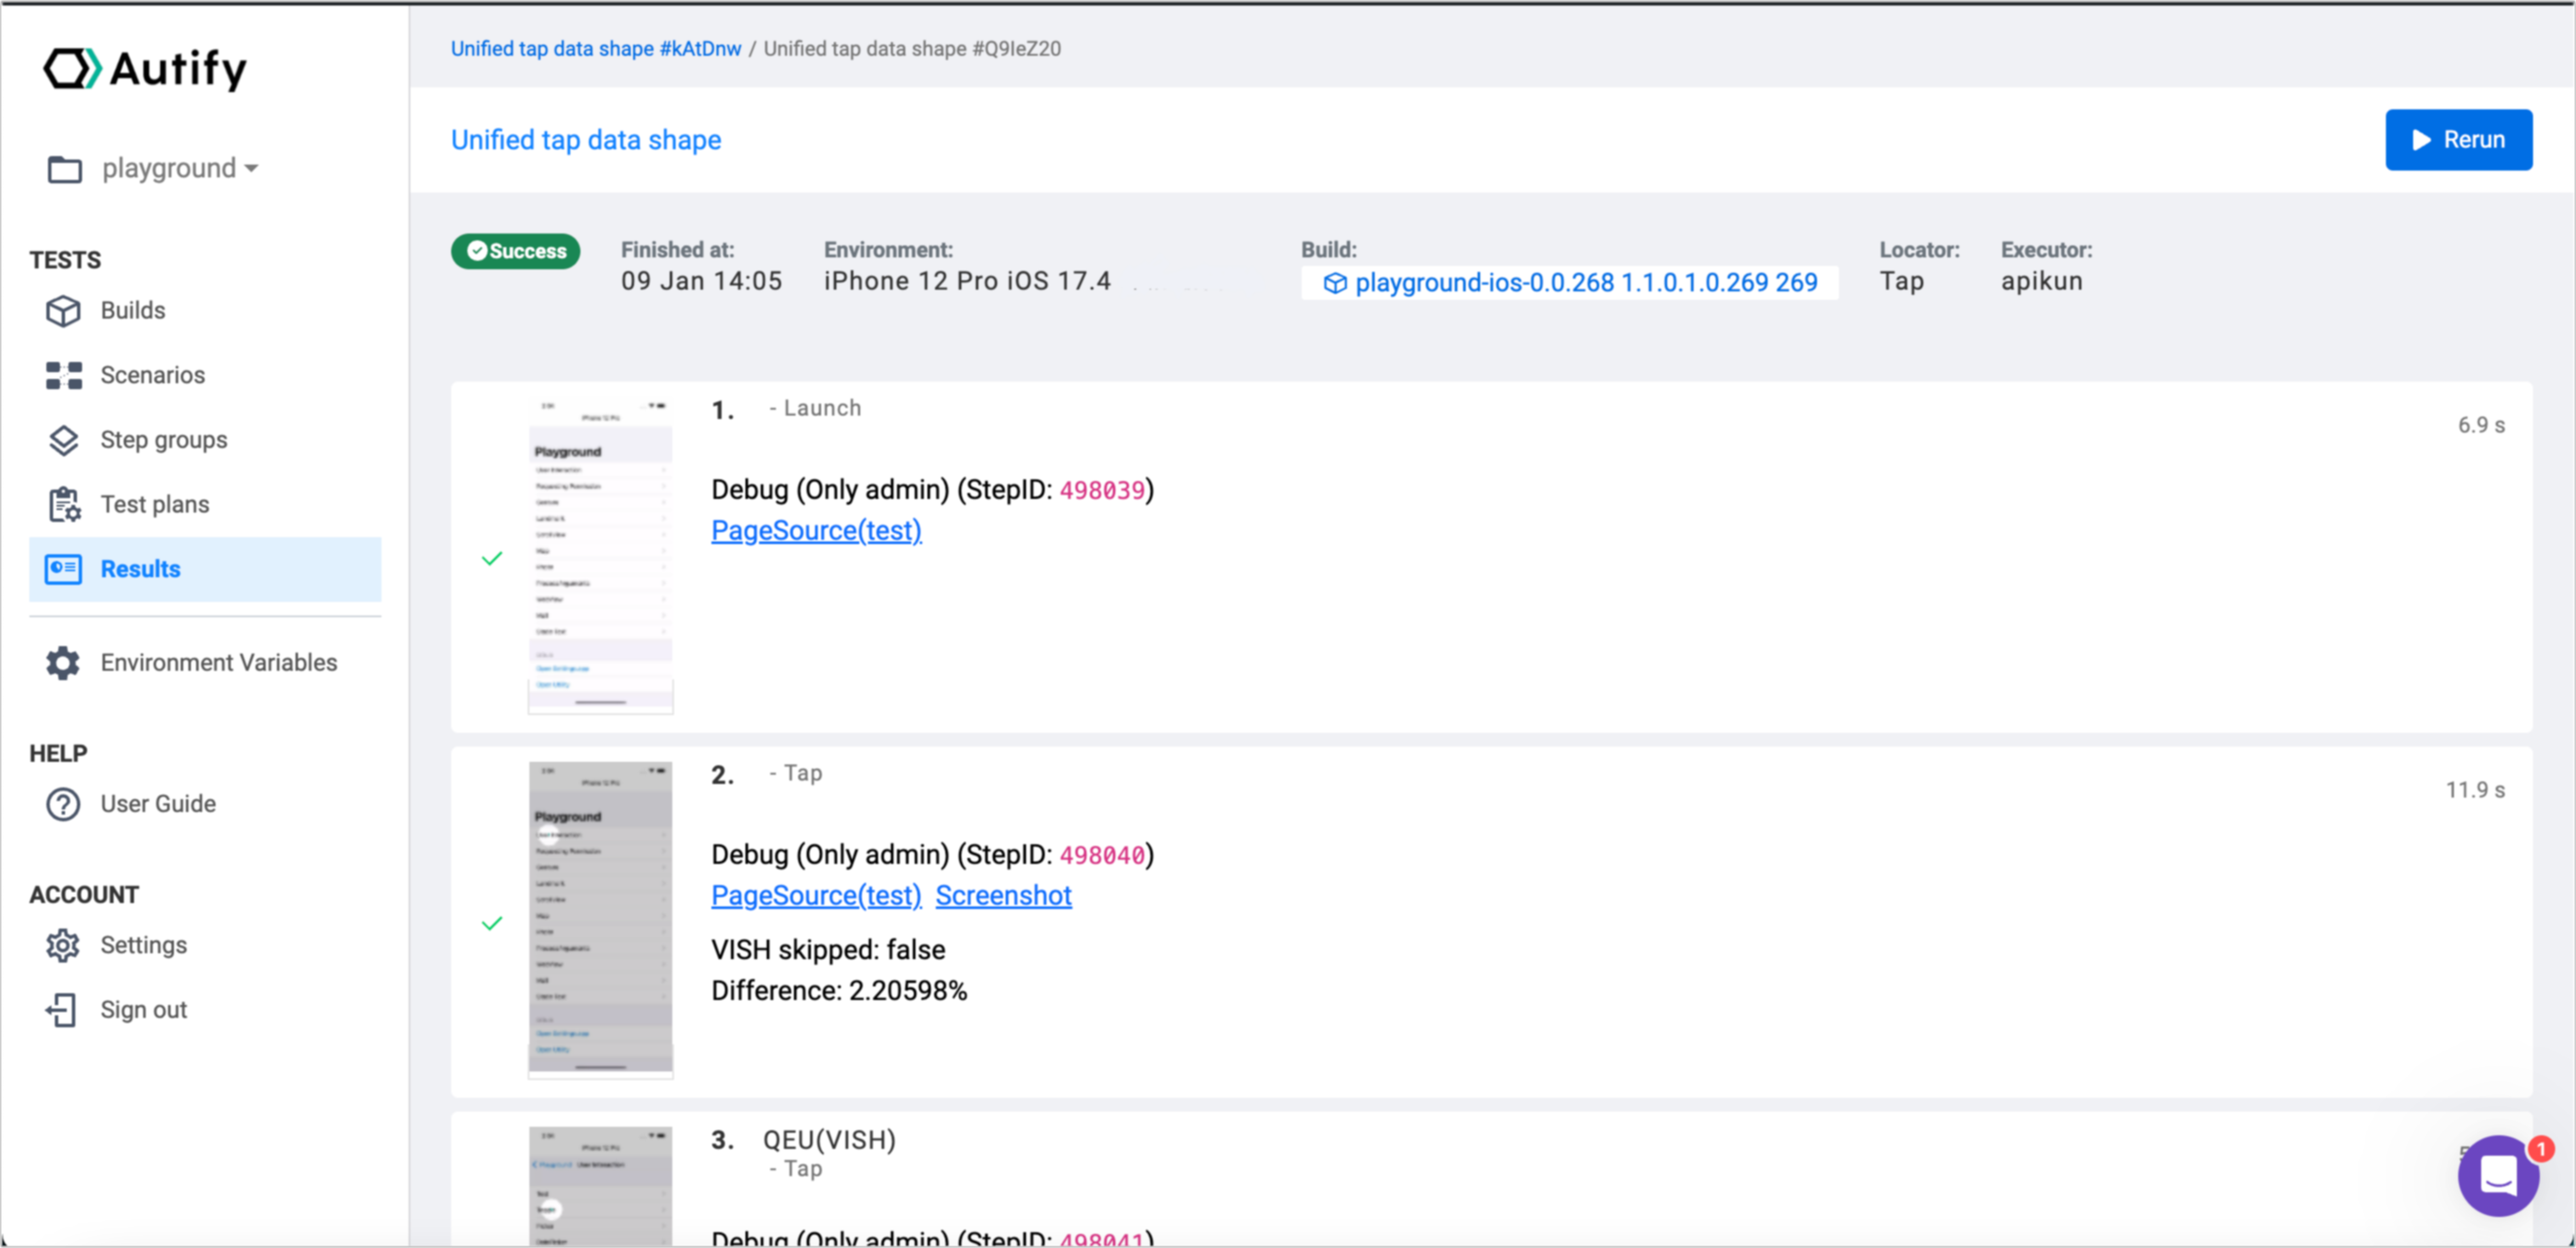2576x1248 pixels.
Task: Click the Rerun button
Action: [2458, 139]
